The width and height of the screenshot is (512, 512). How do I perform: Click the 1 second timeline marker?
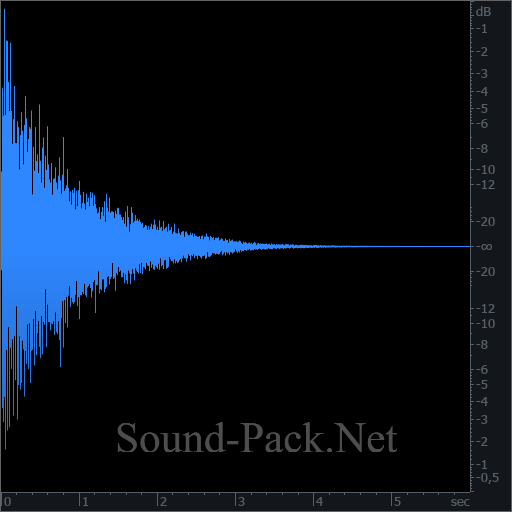point(85,502)
